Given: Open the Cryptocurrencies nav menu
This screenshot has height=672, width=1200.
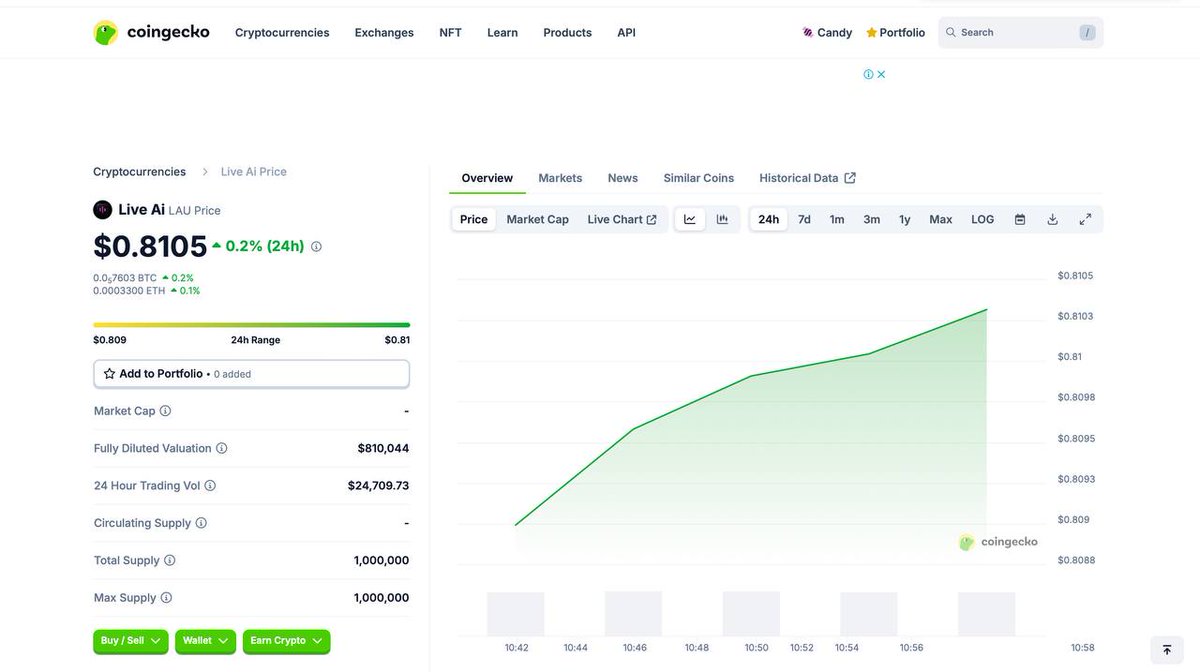Looking at the screenshot, I should [282, 32].
